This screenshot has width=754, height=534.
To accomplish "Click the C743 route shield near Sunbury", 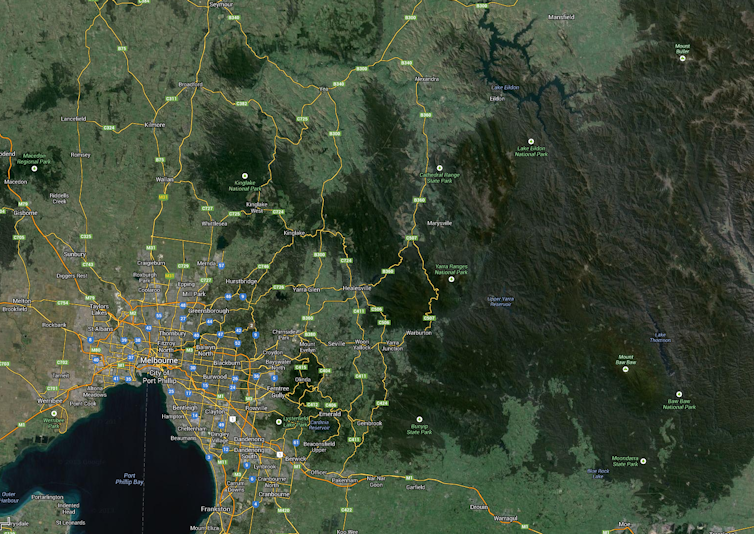I will pyautogui.click(x=88, y=265).
